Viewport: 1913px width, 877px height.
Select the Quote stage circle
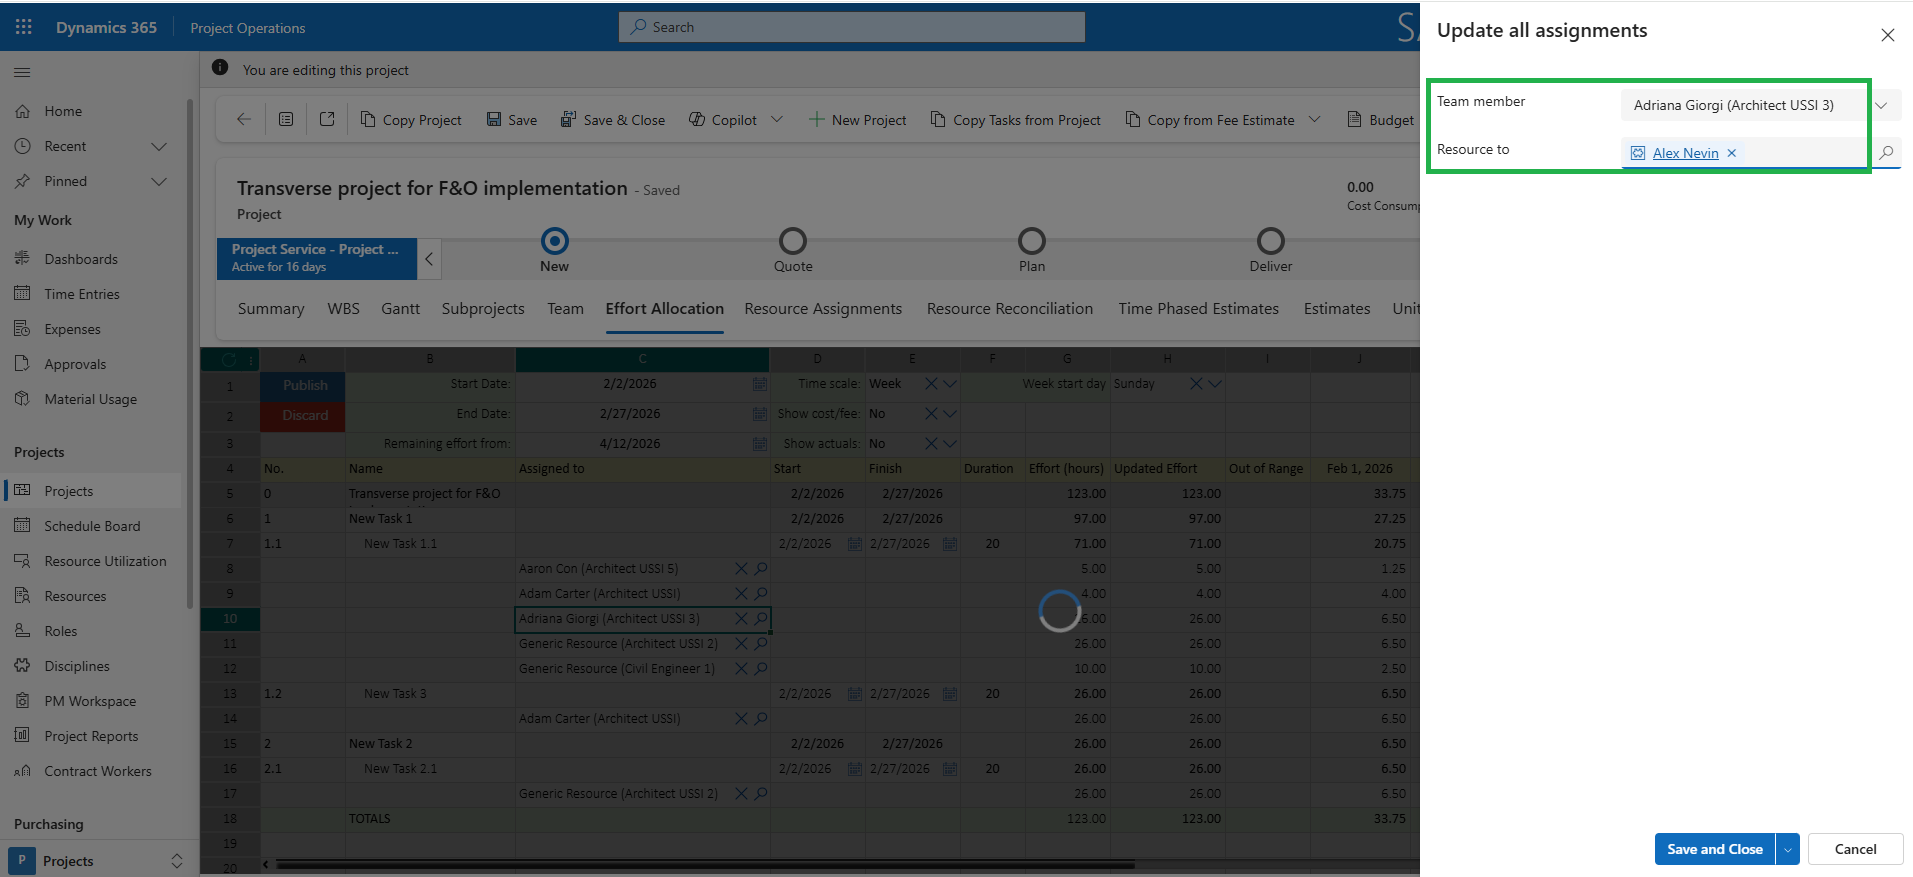pyautogui.click(x=792, y=241)
